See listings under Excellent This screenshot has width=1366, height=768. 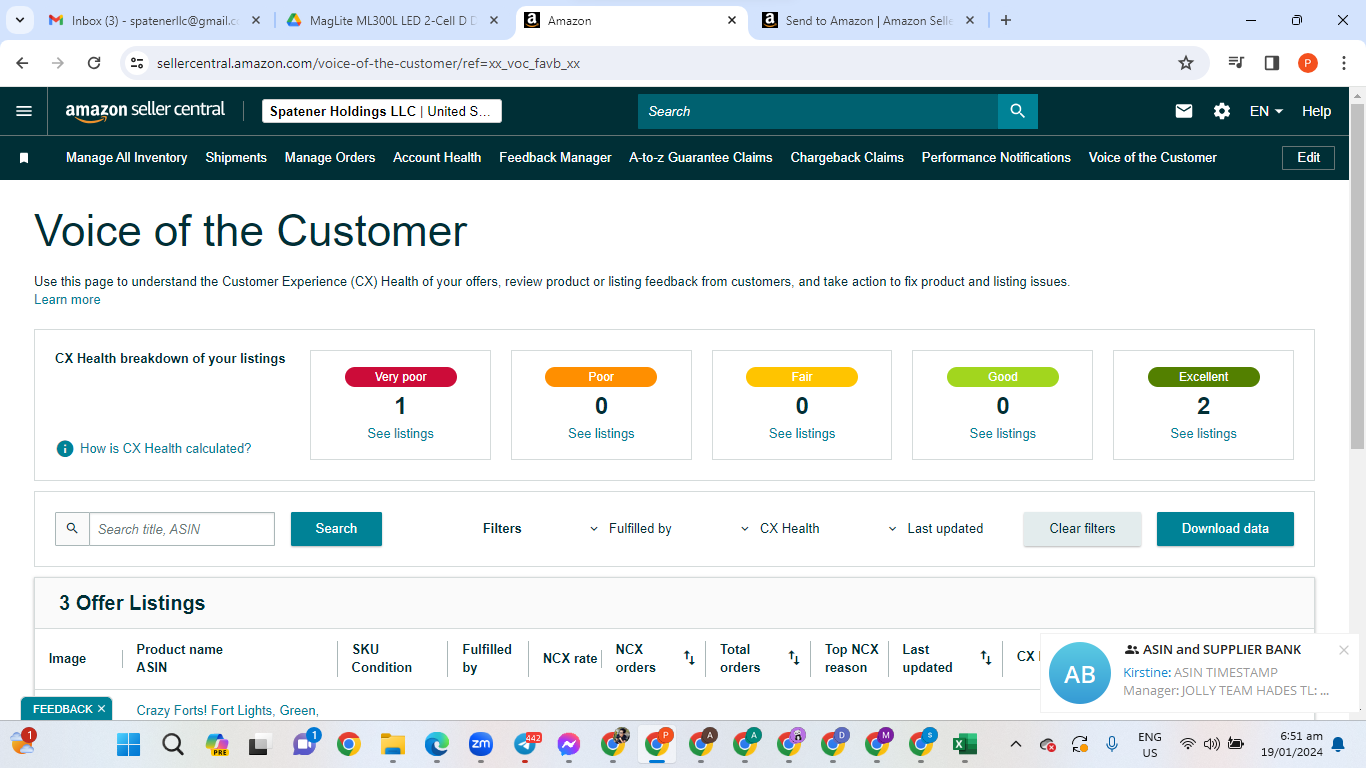coord(1203,434)
